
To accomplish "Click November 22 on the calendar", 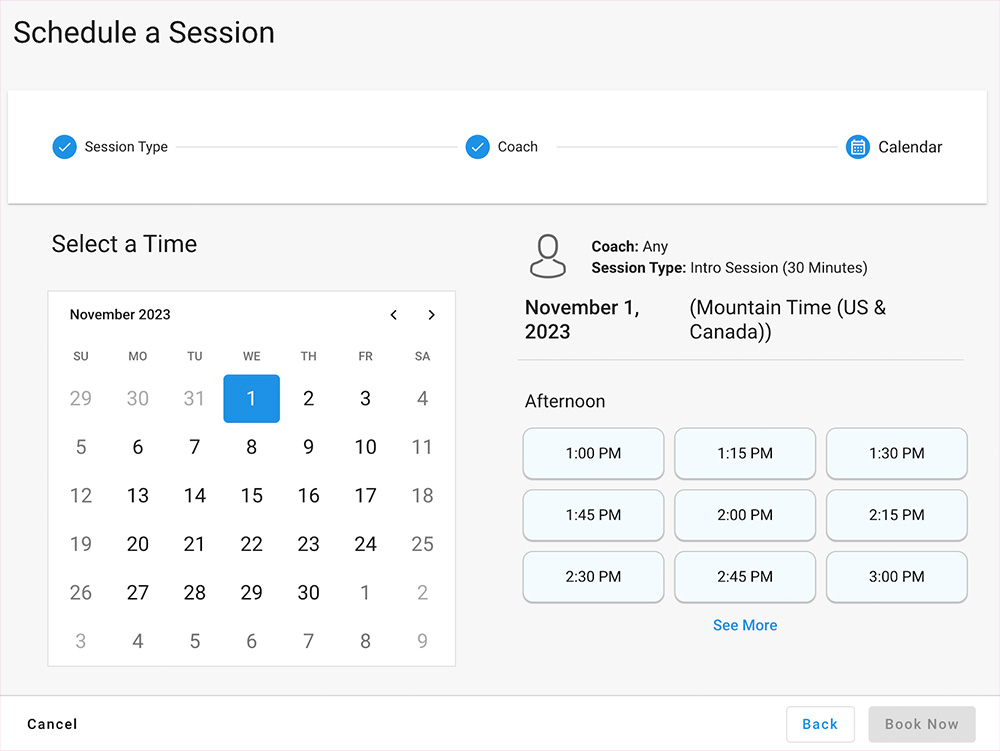I will (x=251, y=544).
